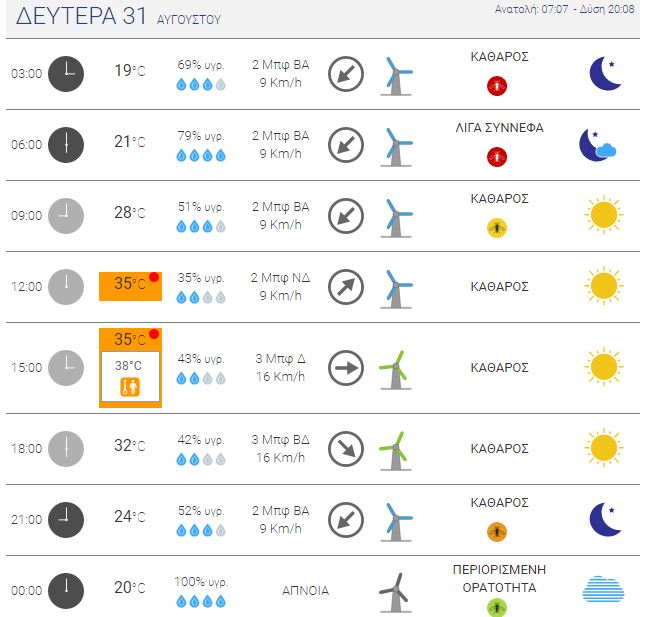Click the sunrise and sunset times text
The image size is (651, 617).
(564, 9)
